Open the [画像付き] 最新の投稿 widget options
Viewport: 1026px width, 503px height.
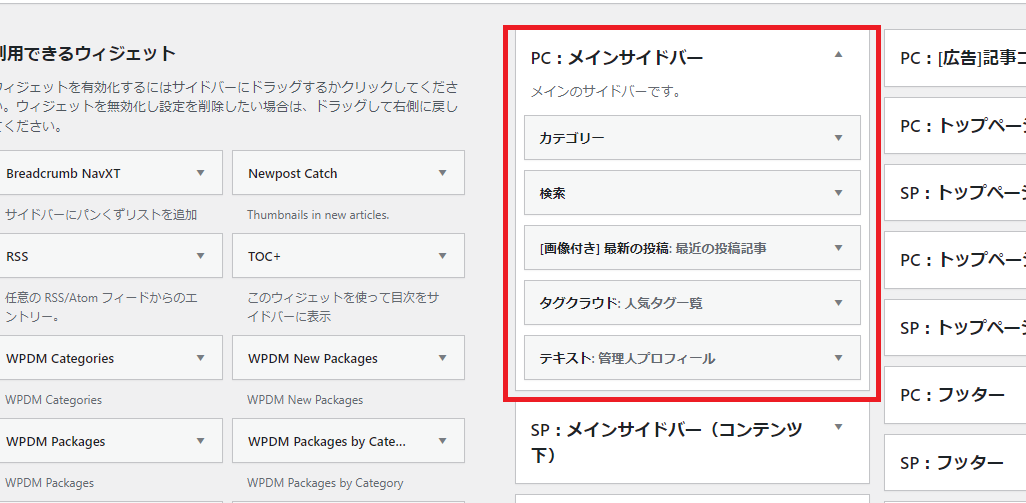838,248
